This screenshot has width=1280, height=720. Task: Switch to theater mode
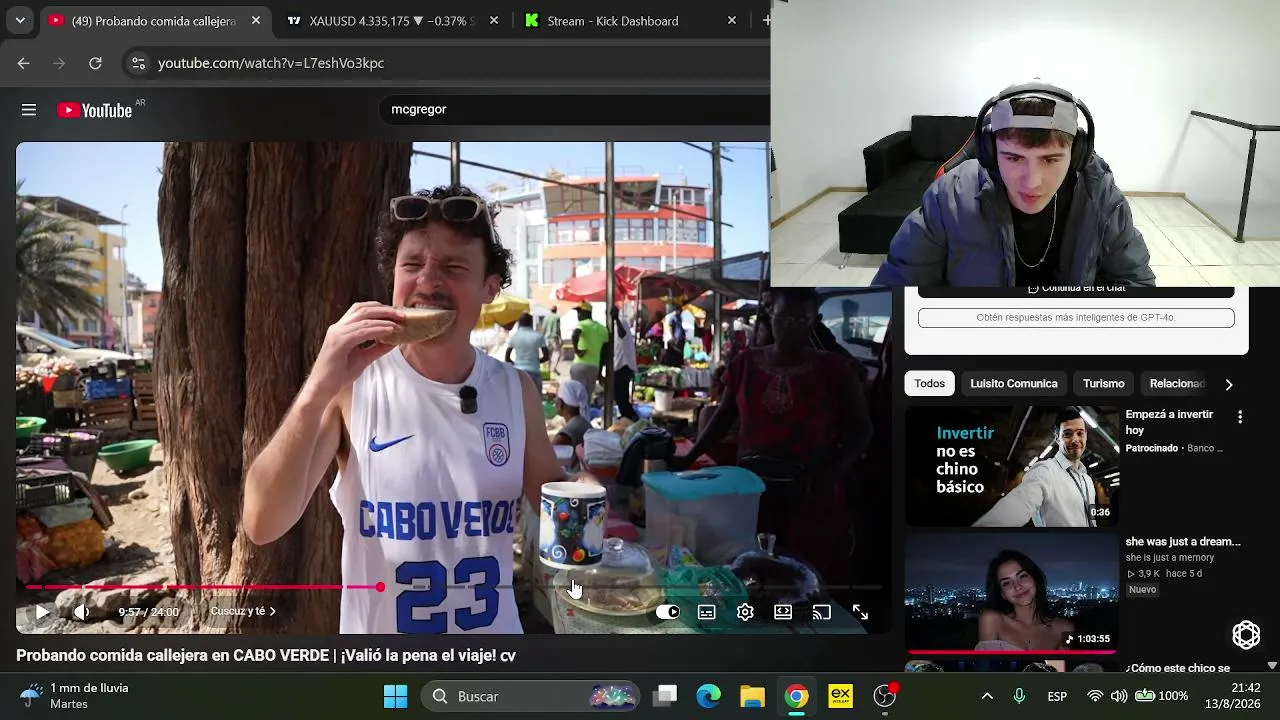pos(783,612)
